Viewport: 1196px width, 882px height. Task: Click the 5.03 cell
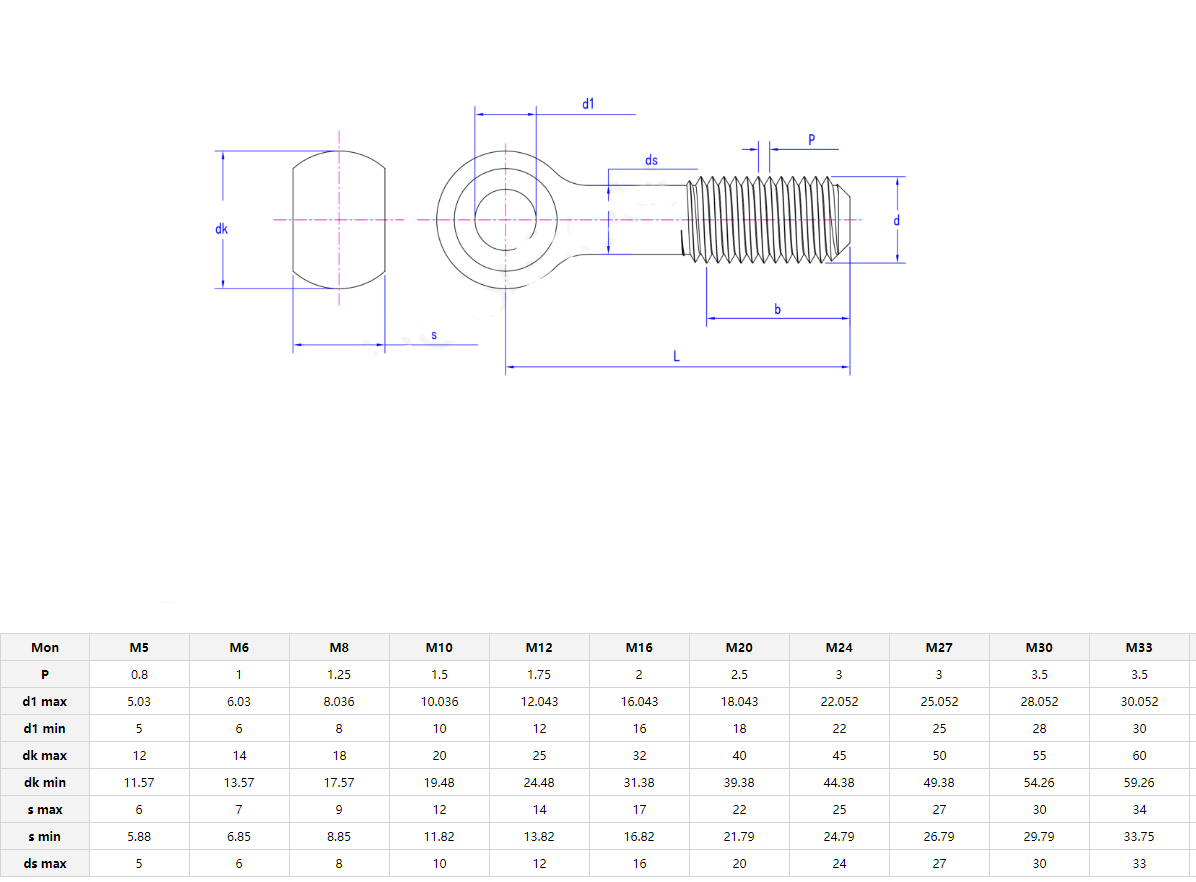point(139,701)
